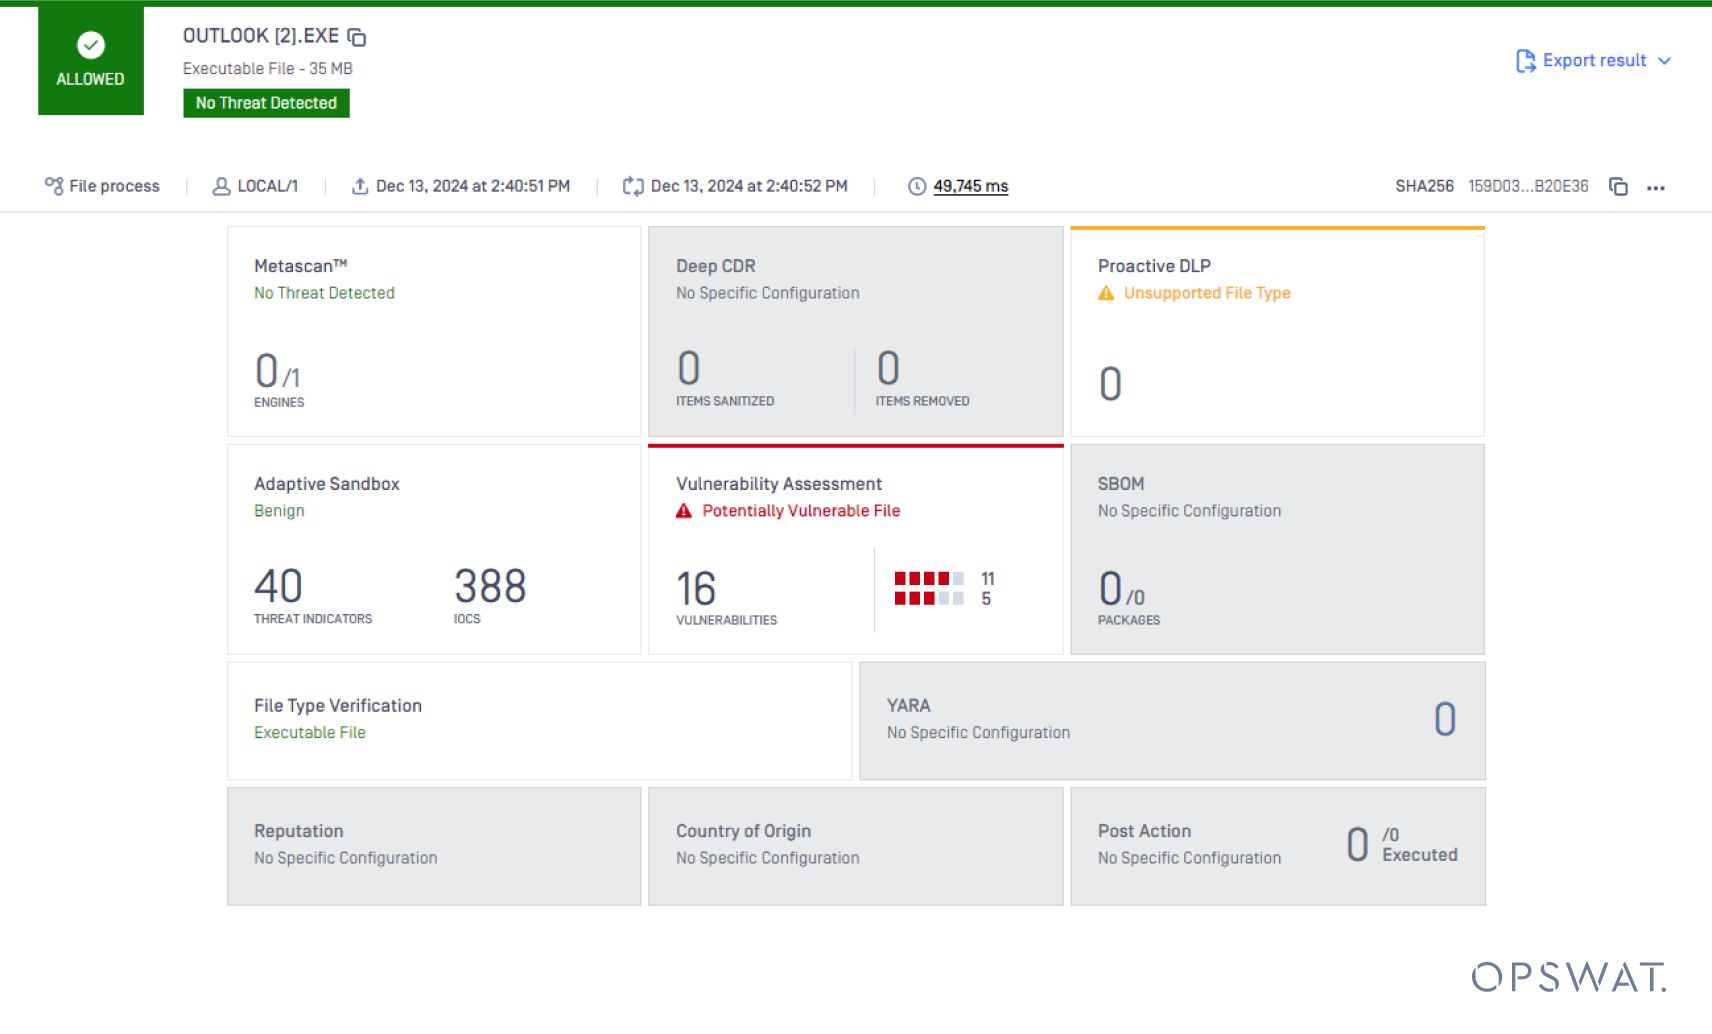Click the Unsupported File Type warning icon
The image size is (1712, 1034).
[x=1104, y=293]
